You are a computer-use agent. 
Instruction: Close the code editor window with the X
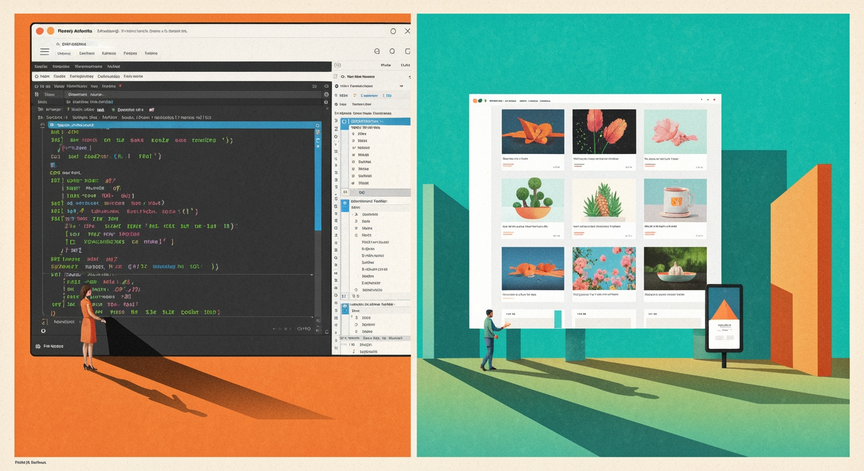point(407,31)
